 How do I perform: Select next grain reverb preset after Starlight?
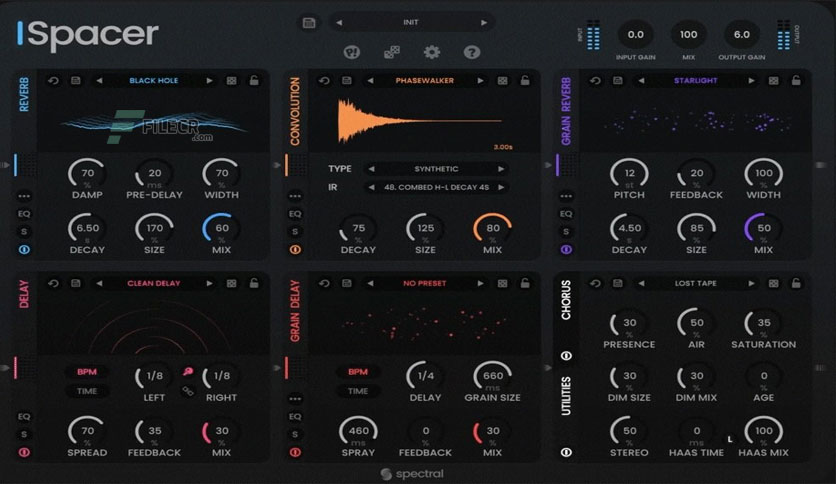751,80
